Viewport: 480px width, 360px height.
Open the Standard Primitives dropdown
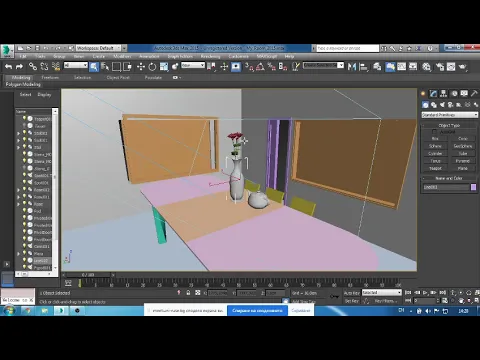click(x=450, y=115)
